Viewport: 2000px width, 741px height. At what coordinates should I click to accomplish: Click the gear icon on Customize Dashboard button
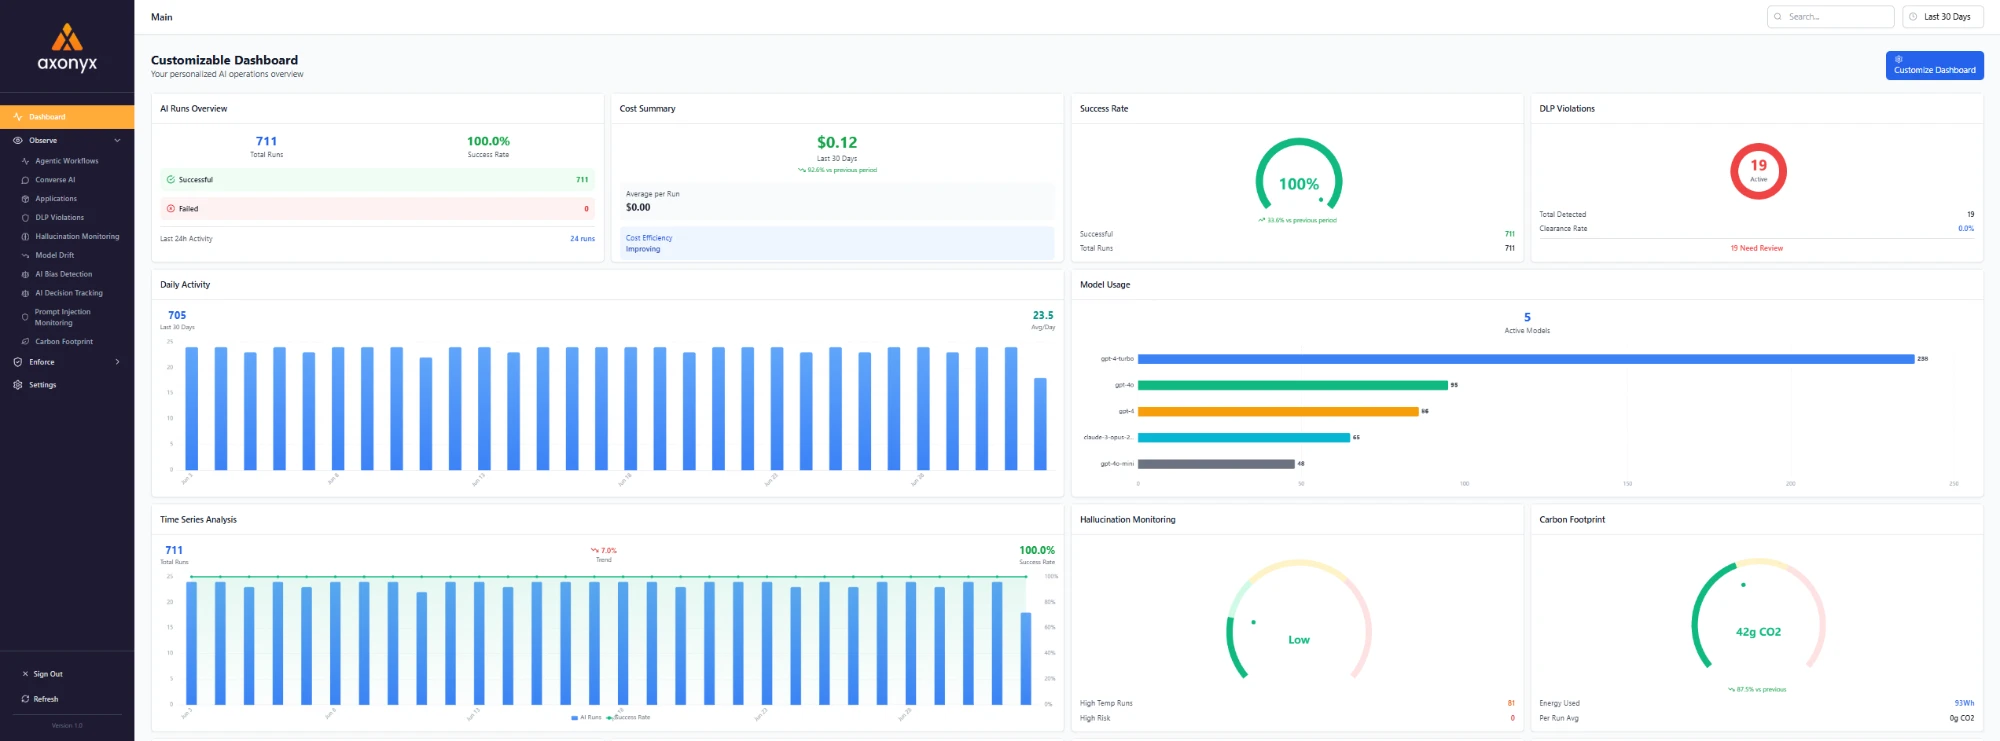tap(1898, 59)
